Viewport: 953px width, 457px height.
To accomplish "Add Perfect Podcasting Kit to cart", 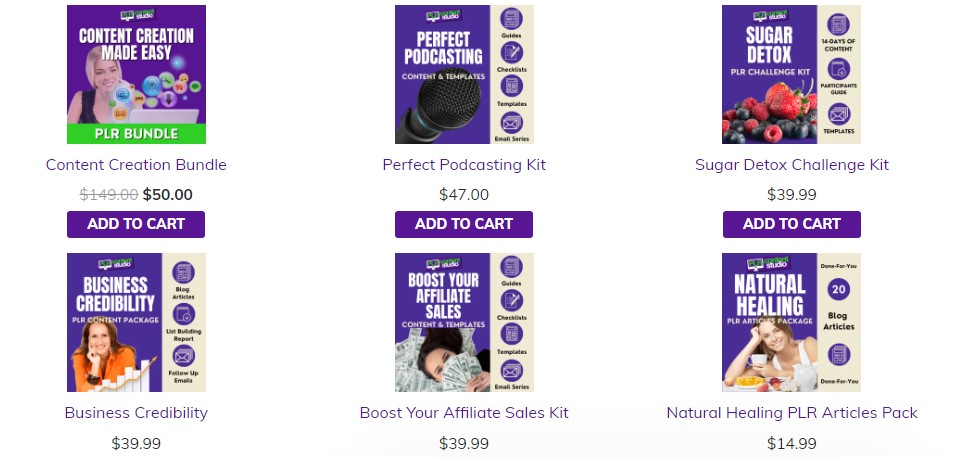I will (x=464, y=224).
